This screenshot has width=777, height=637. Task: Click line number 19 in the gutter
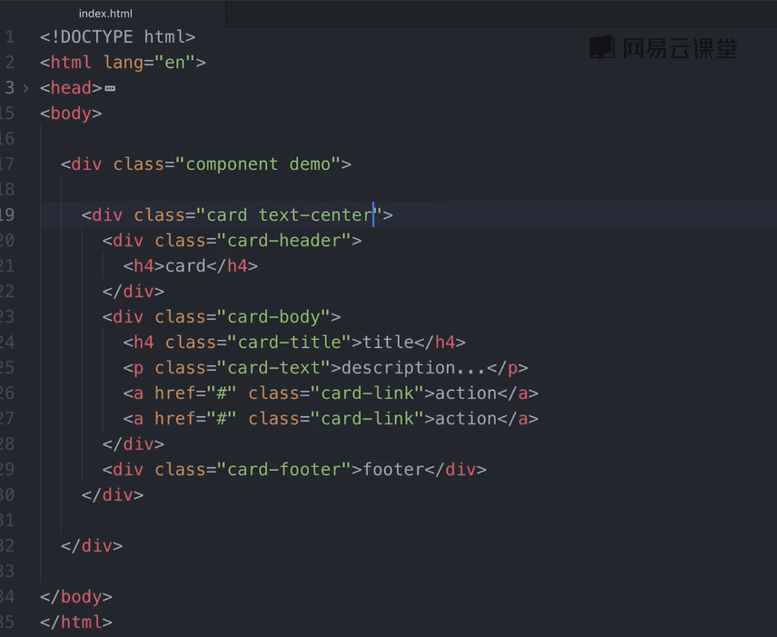tap(7, 215)
